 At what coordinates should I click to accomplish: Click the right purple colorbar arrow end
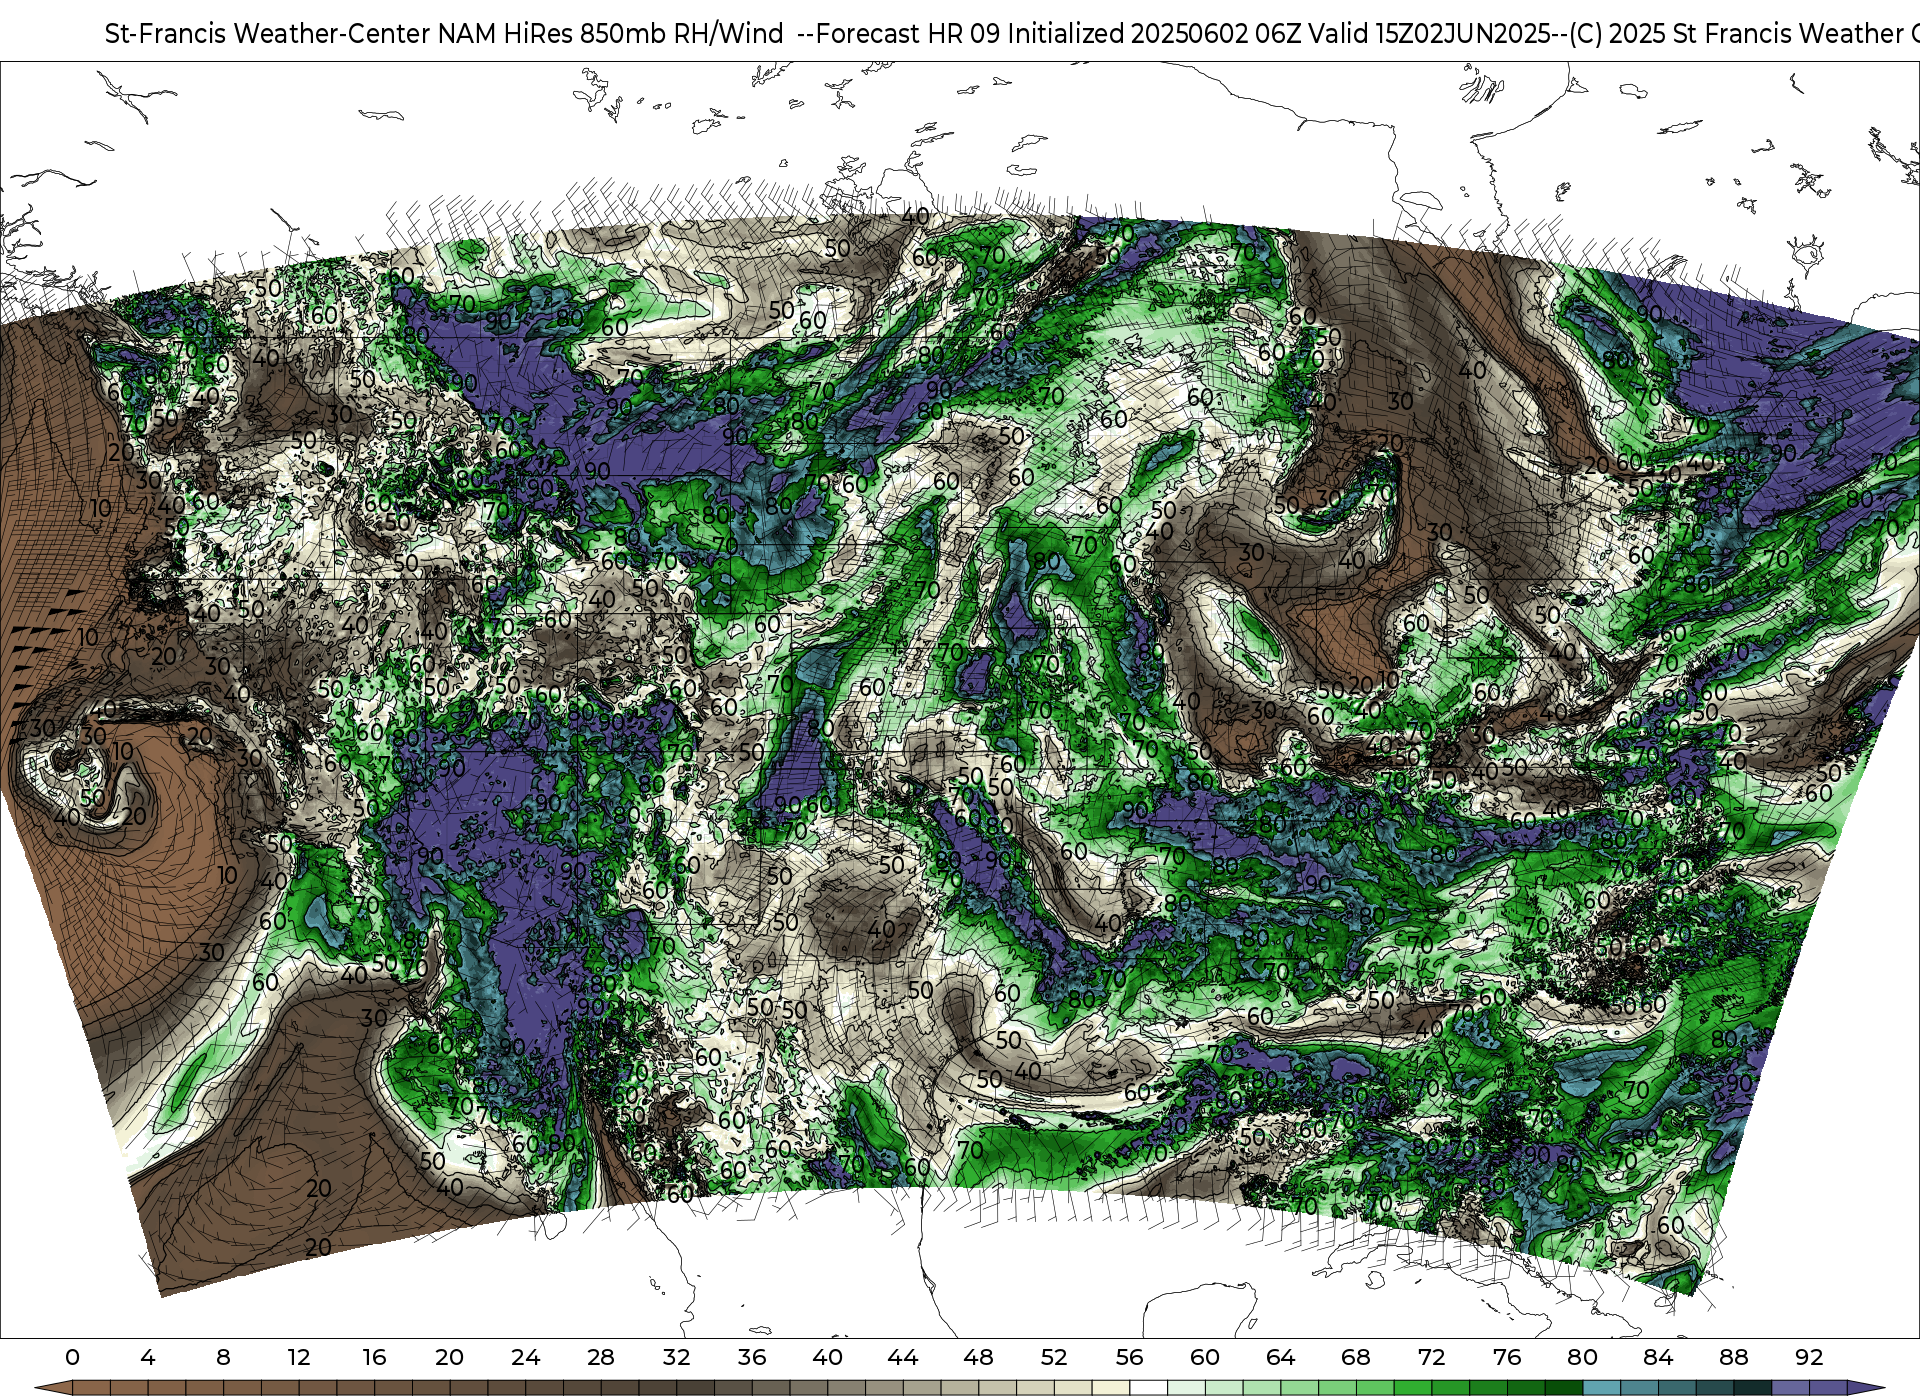1864,1388
